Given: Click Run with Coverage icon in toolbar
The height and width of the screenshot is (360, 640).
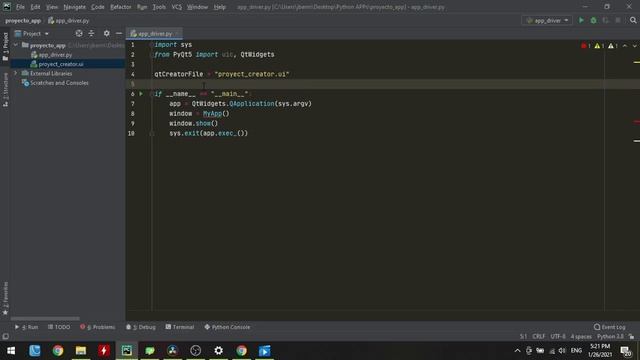Looking at the screenshot, I should [606, 20].
